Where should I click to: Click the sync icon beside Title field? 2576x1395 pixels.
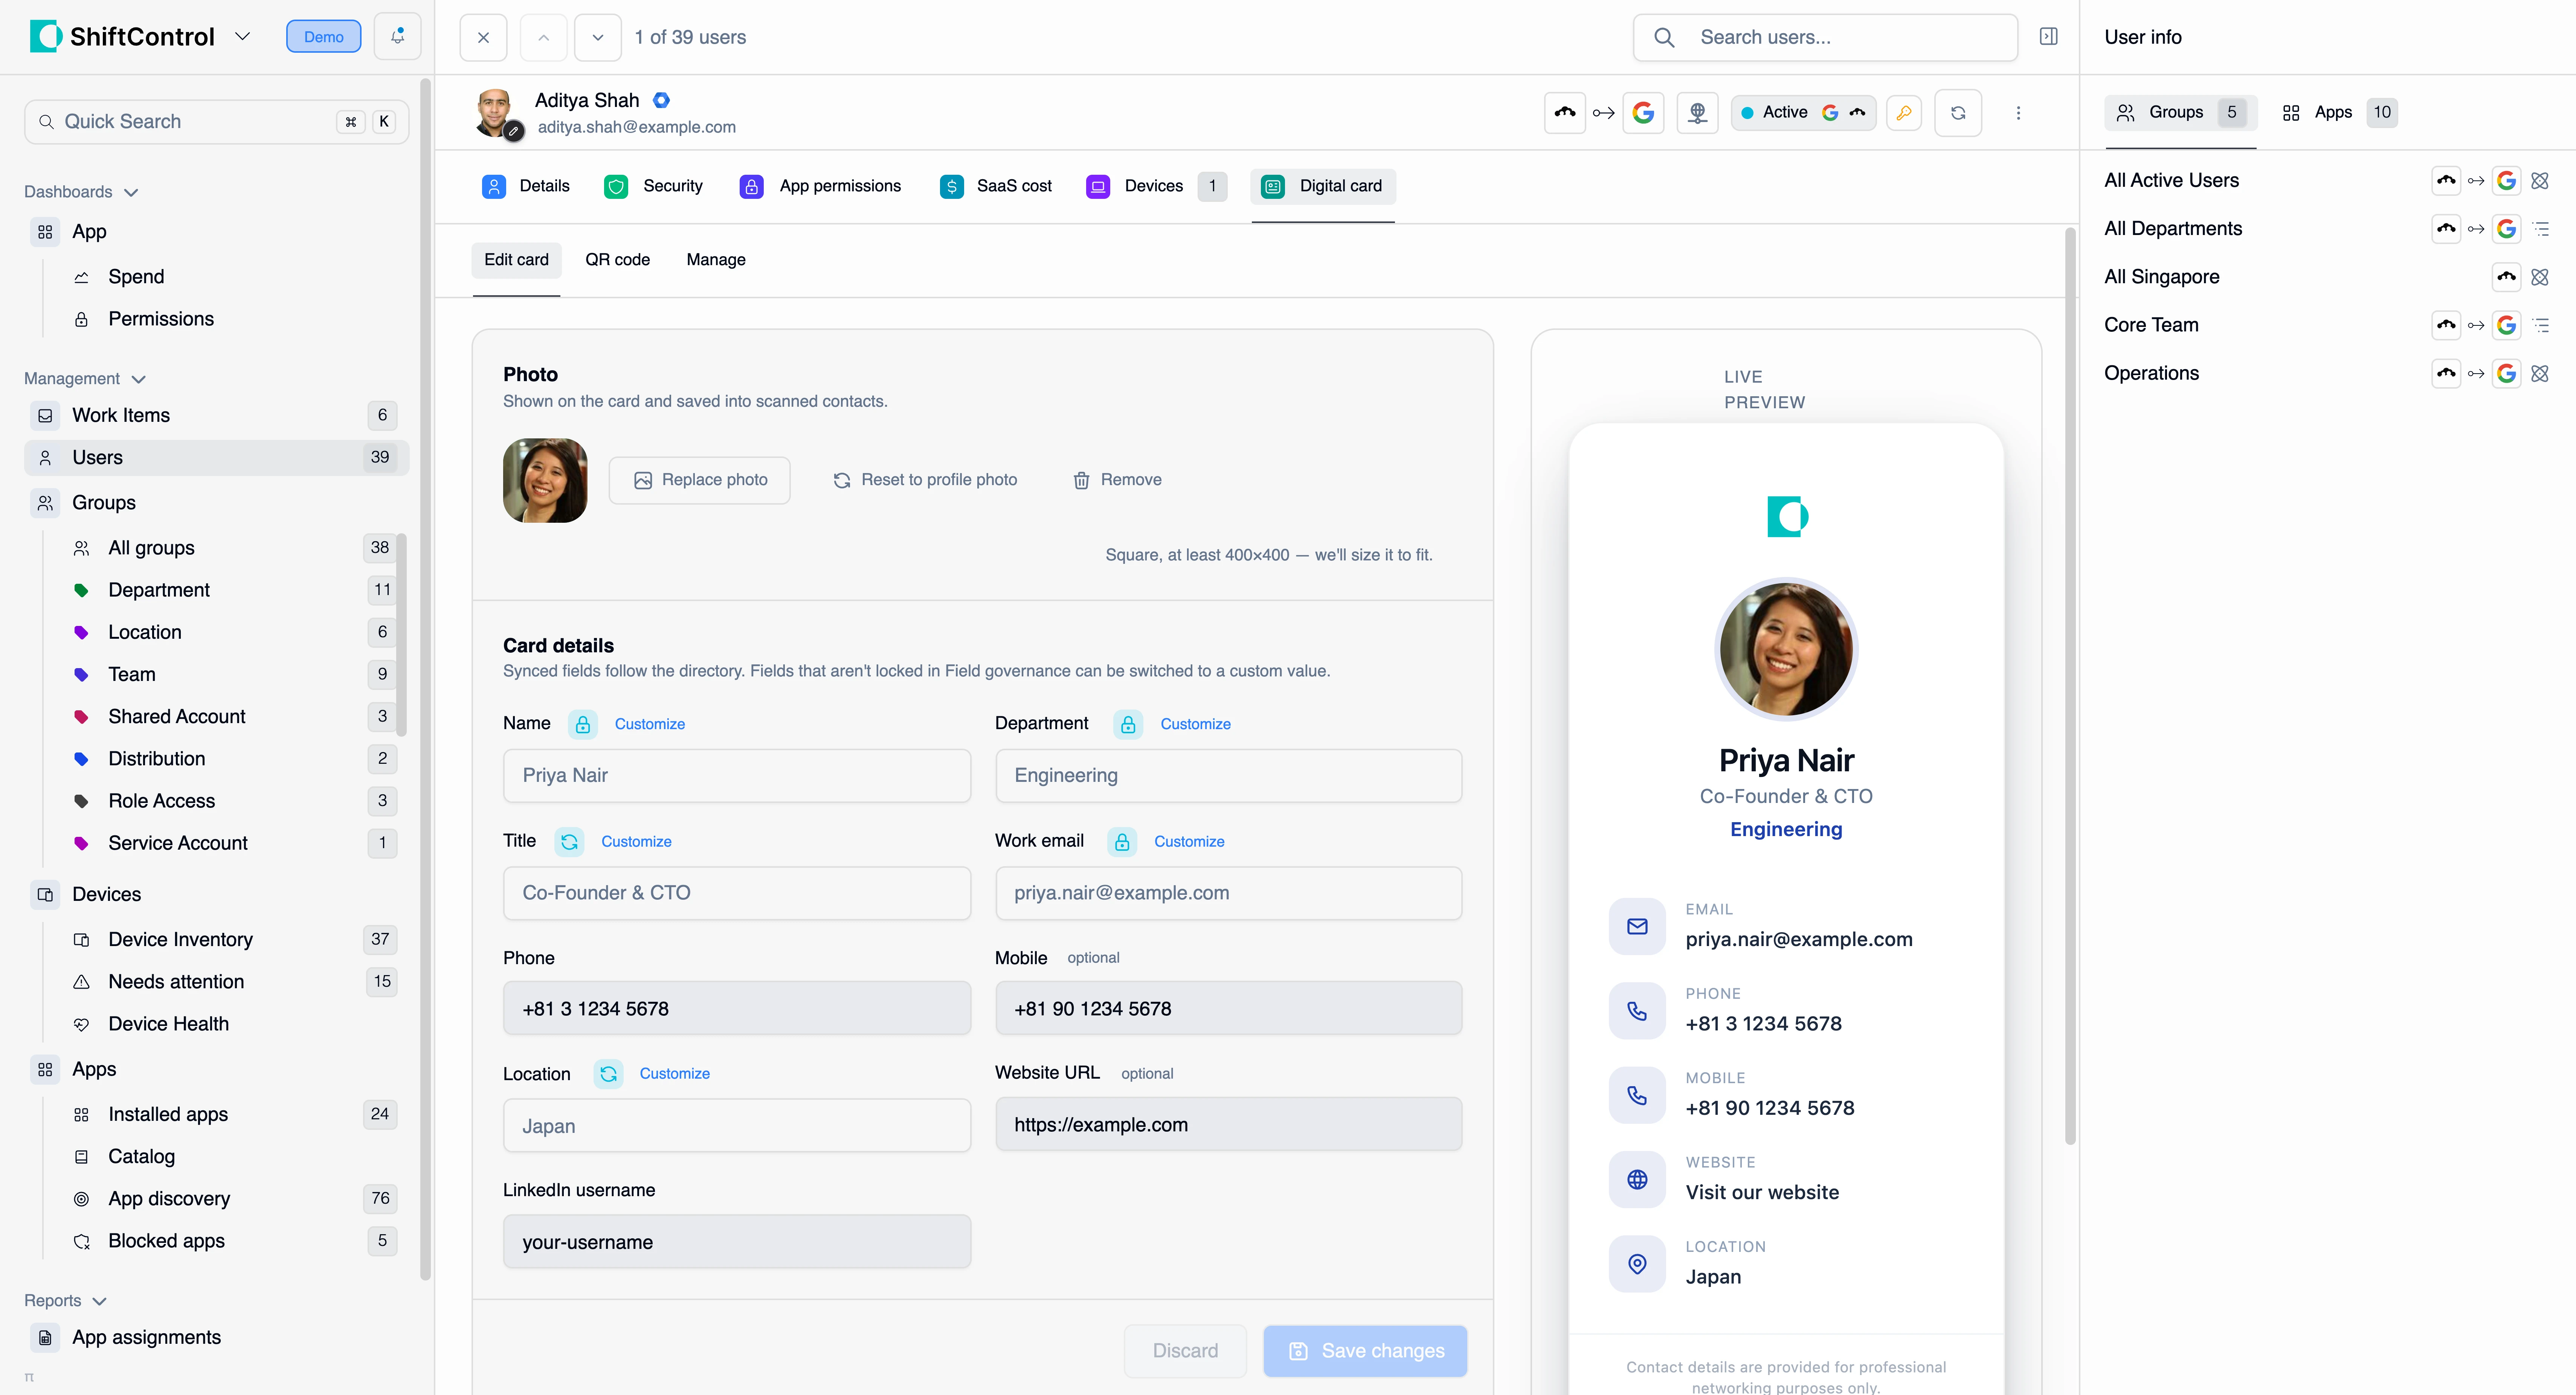pos(569,842)
